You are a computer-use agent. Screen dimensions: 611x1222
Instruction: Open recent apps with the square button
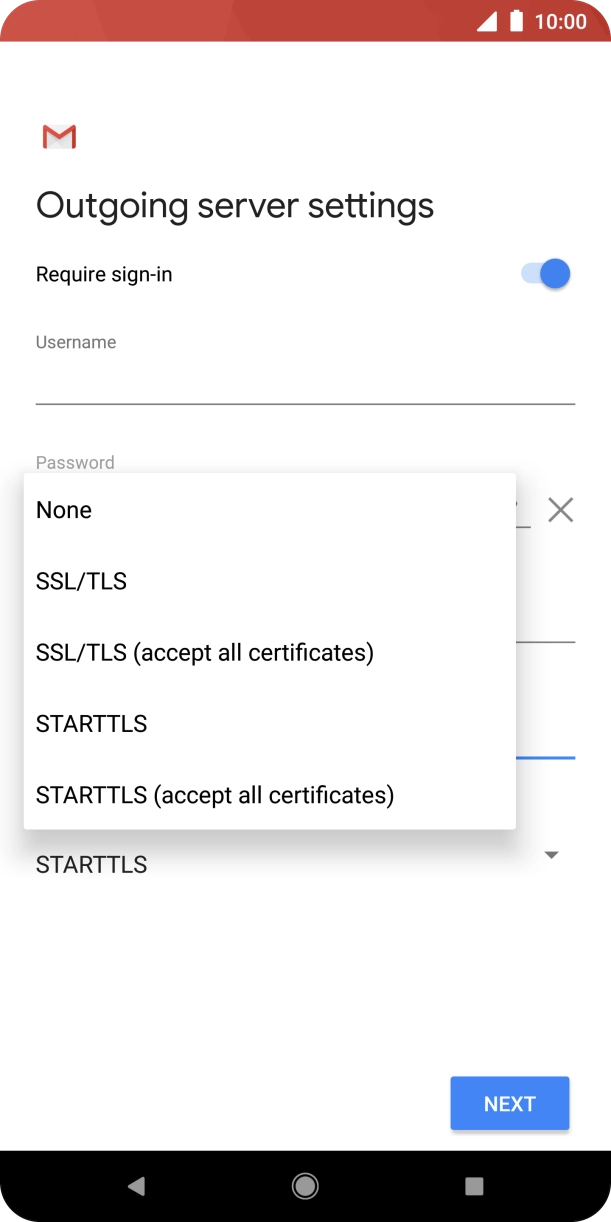click(x=473, y=1185)
